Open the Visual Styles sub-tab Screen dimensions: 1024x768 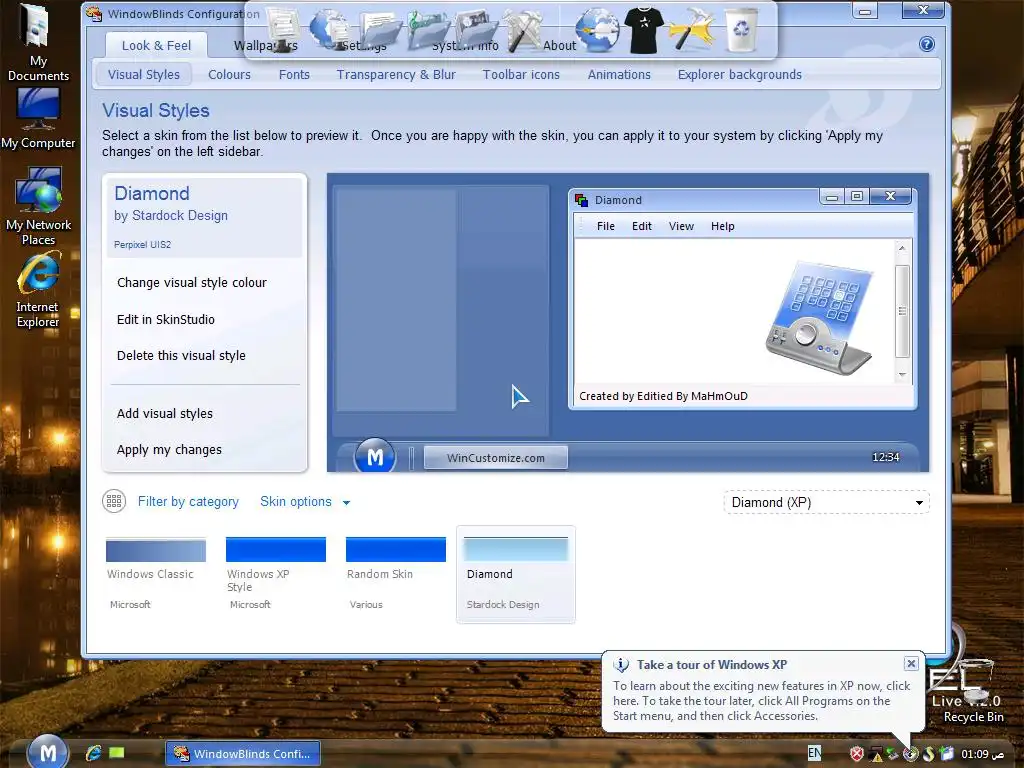click(x=144, y=74)
